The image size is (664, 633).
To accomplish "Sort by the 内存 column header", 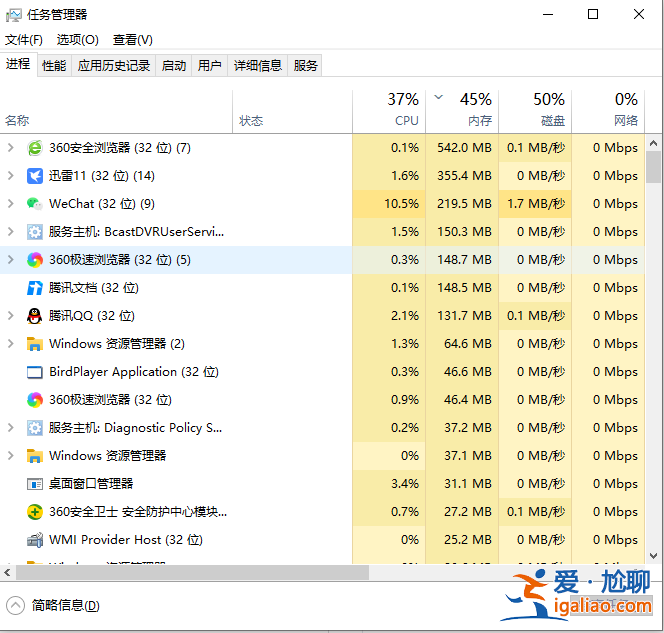I will (x=462, y=112).
